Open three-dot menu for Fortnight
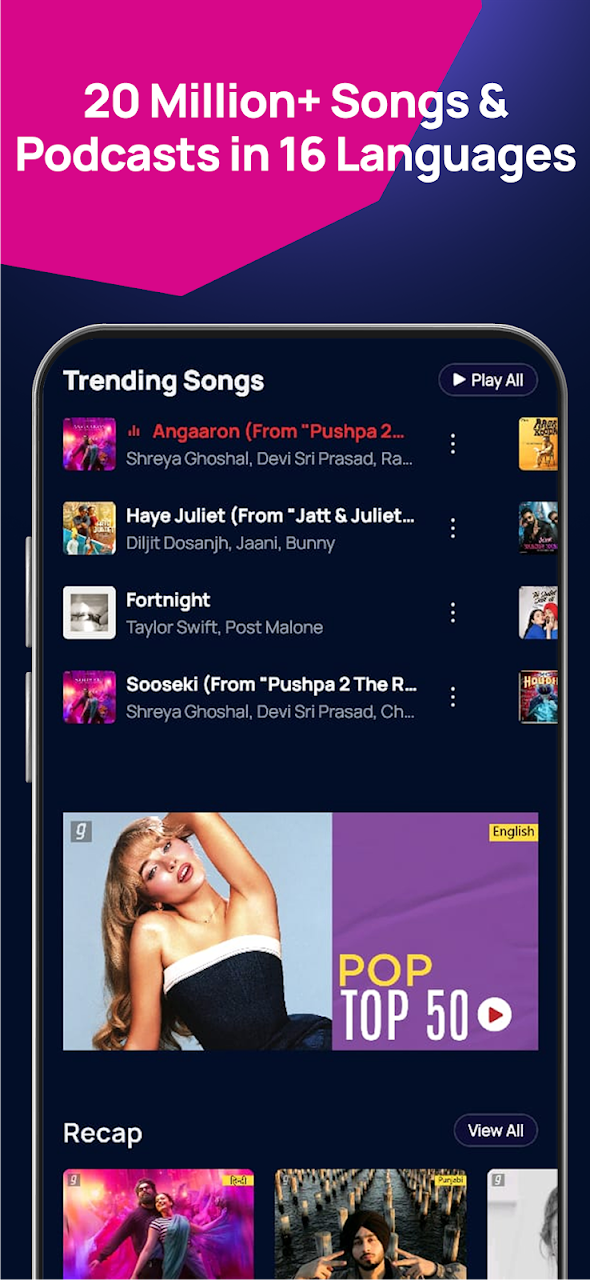Image resolution: width=590 pixels, height=1280 pixels. point(453,612)
